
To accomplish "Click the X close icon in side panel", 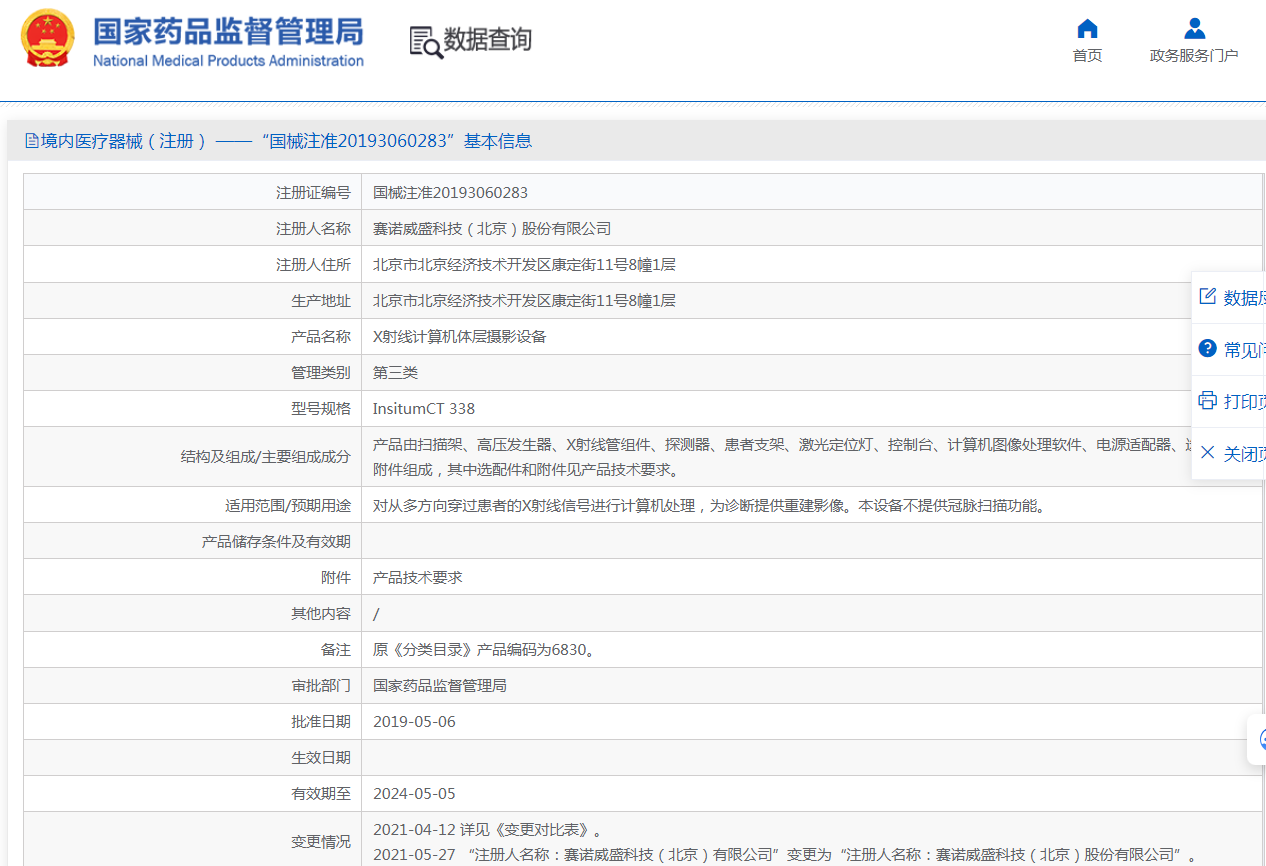I will tap(1208, 453).
